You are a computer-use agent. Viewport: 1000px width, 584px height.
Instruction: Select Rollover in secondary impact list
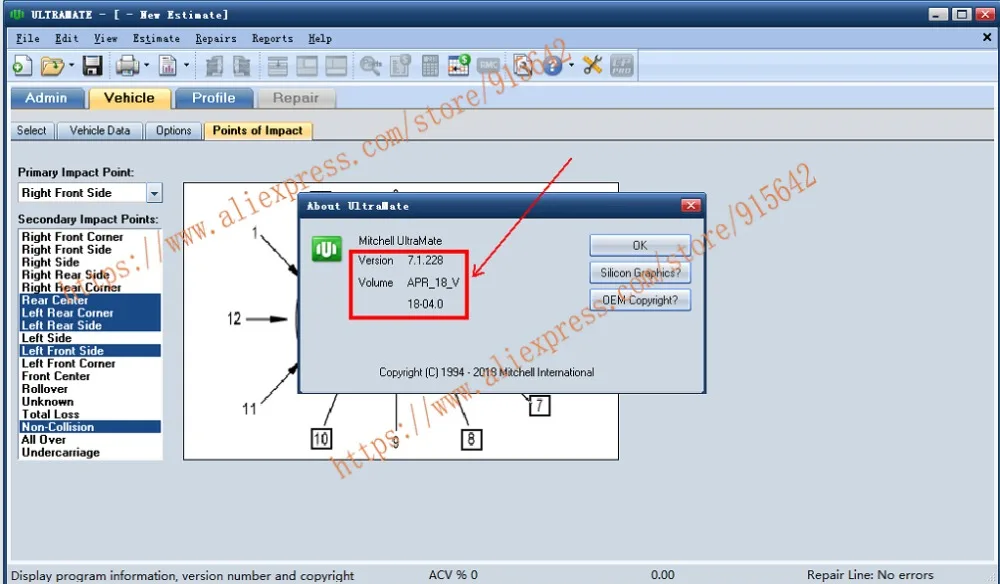(90, 389)
